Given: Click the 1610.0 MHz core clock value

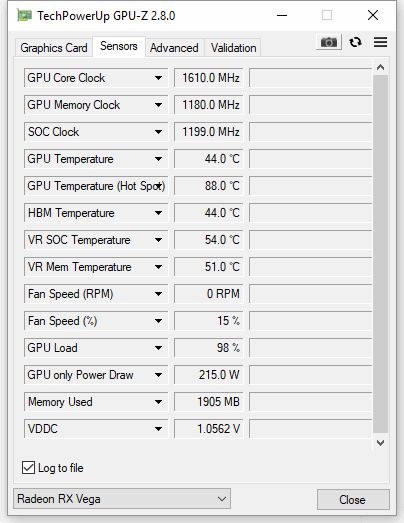Looking at the screenshot, I should [x=209, y=78].
